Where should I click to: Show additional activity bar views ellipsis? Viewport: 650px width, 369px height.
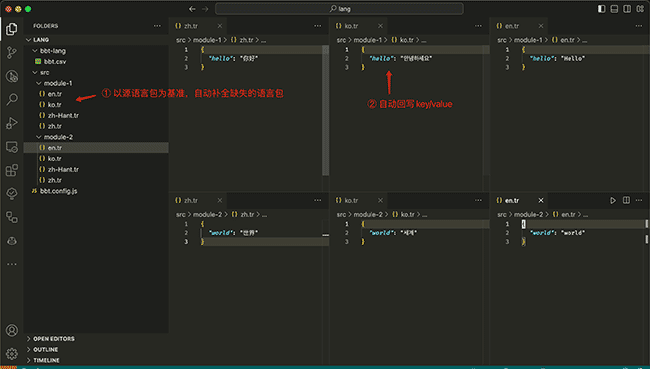pyautogui.click(x=12, y=264)
